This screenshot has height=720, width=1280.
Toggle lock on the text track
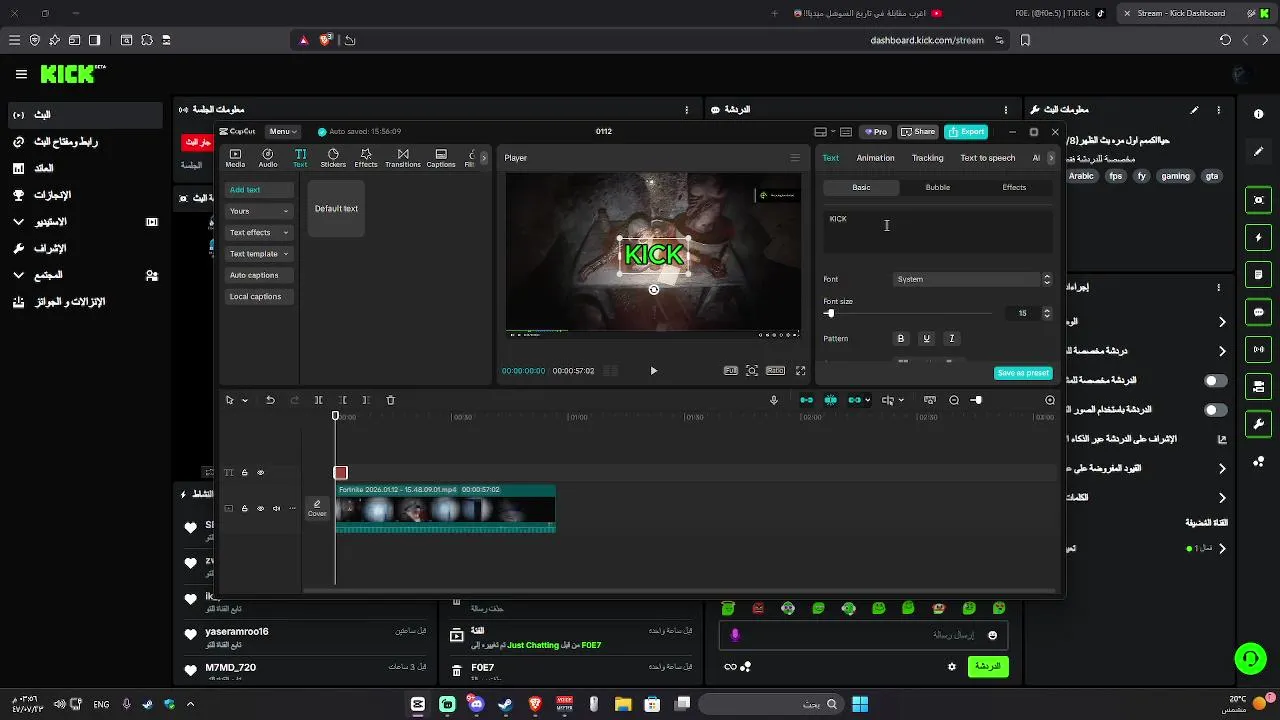pos(245,473)
